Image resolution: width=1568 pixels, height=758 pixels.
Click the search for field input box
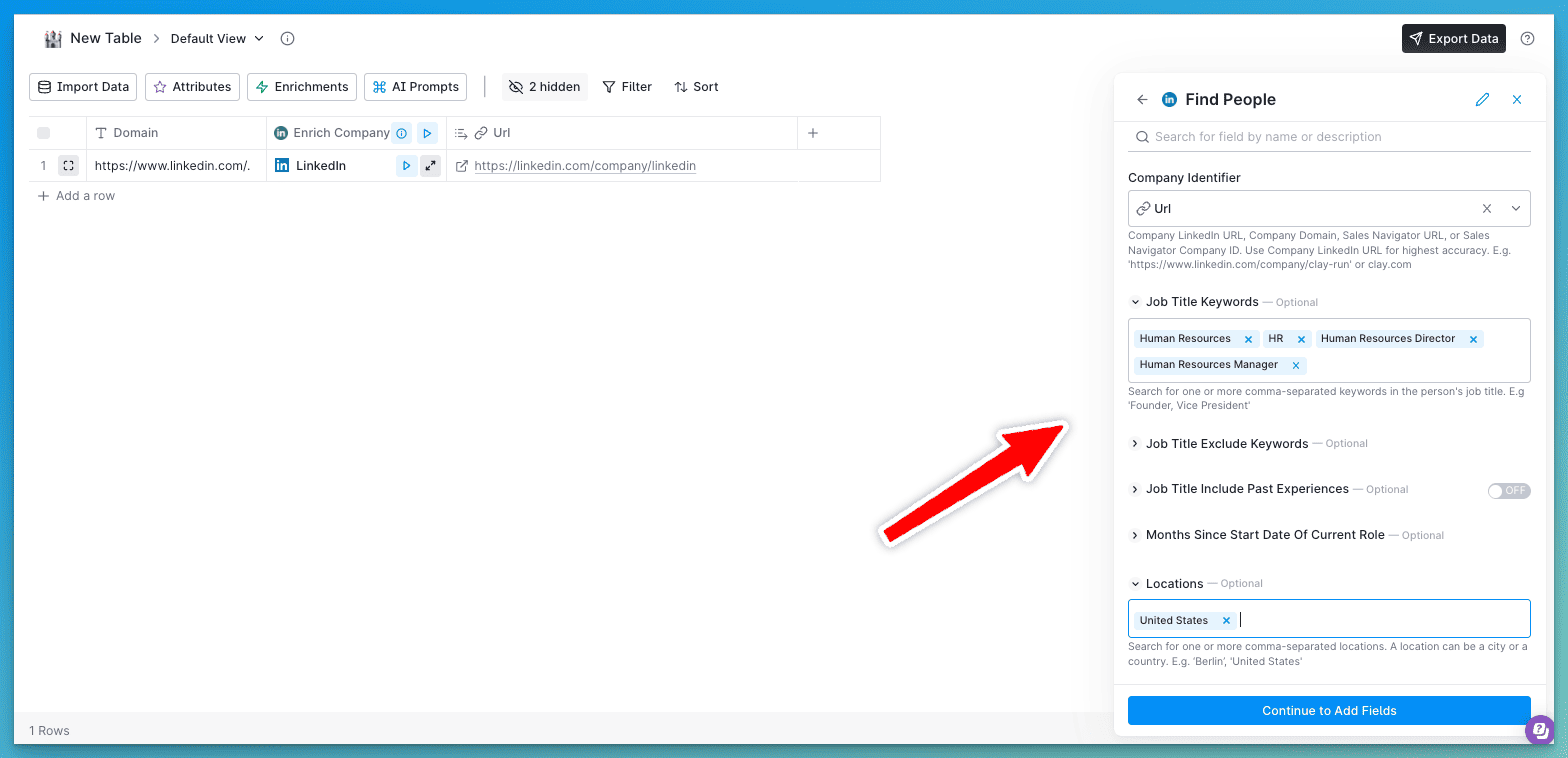[x=1330, y=137]
